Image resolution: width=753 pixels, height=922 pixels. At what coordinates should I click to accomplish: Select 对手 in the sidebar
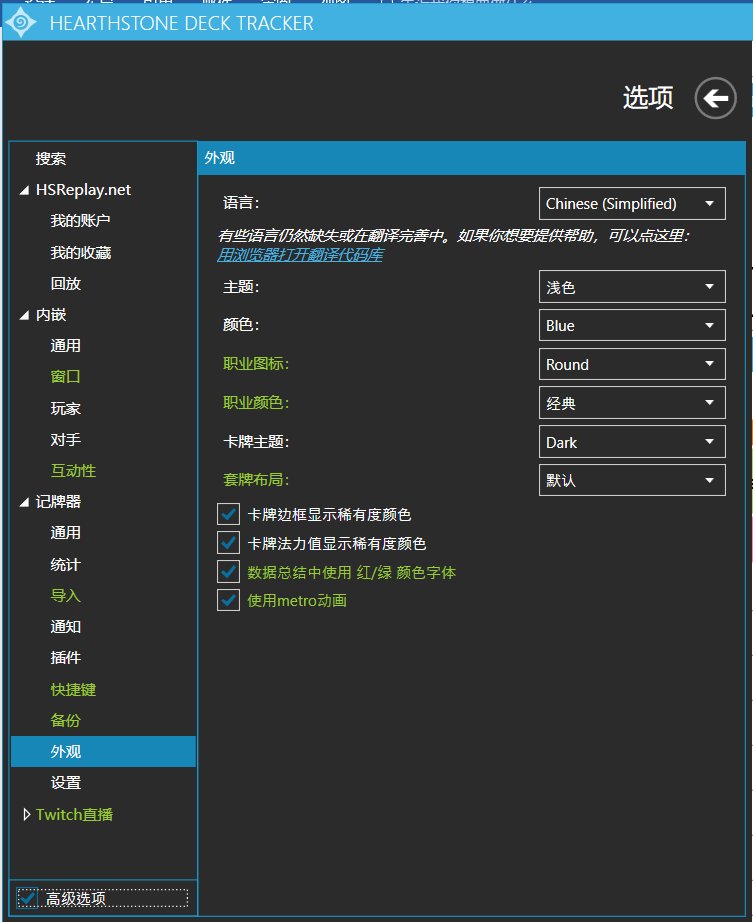point(65,439)
